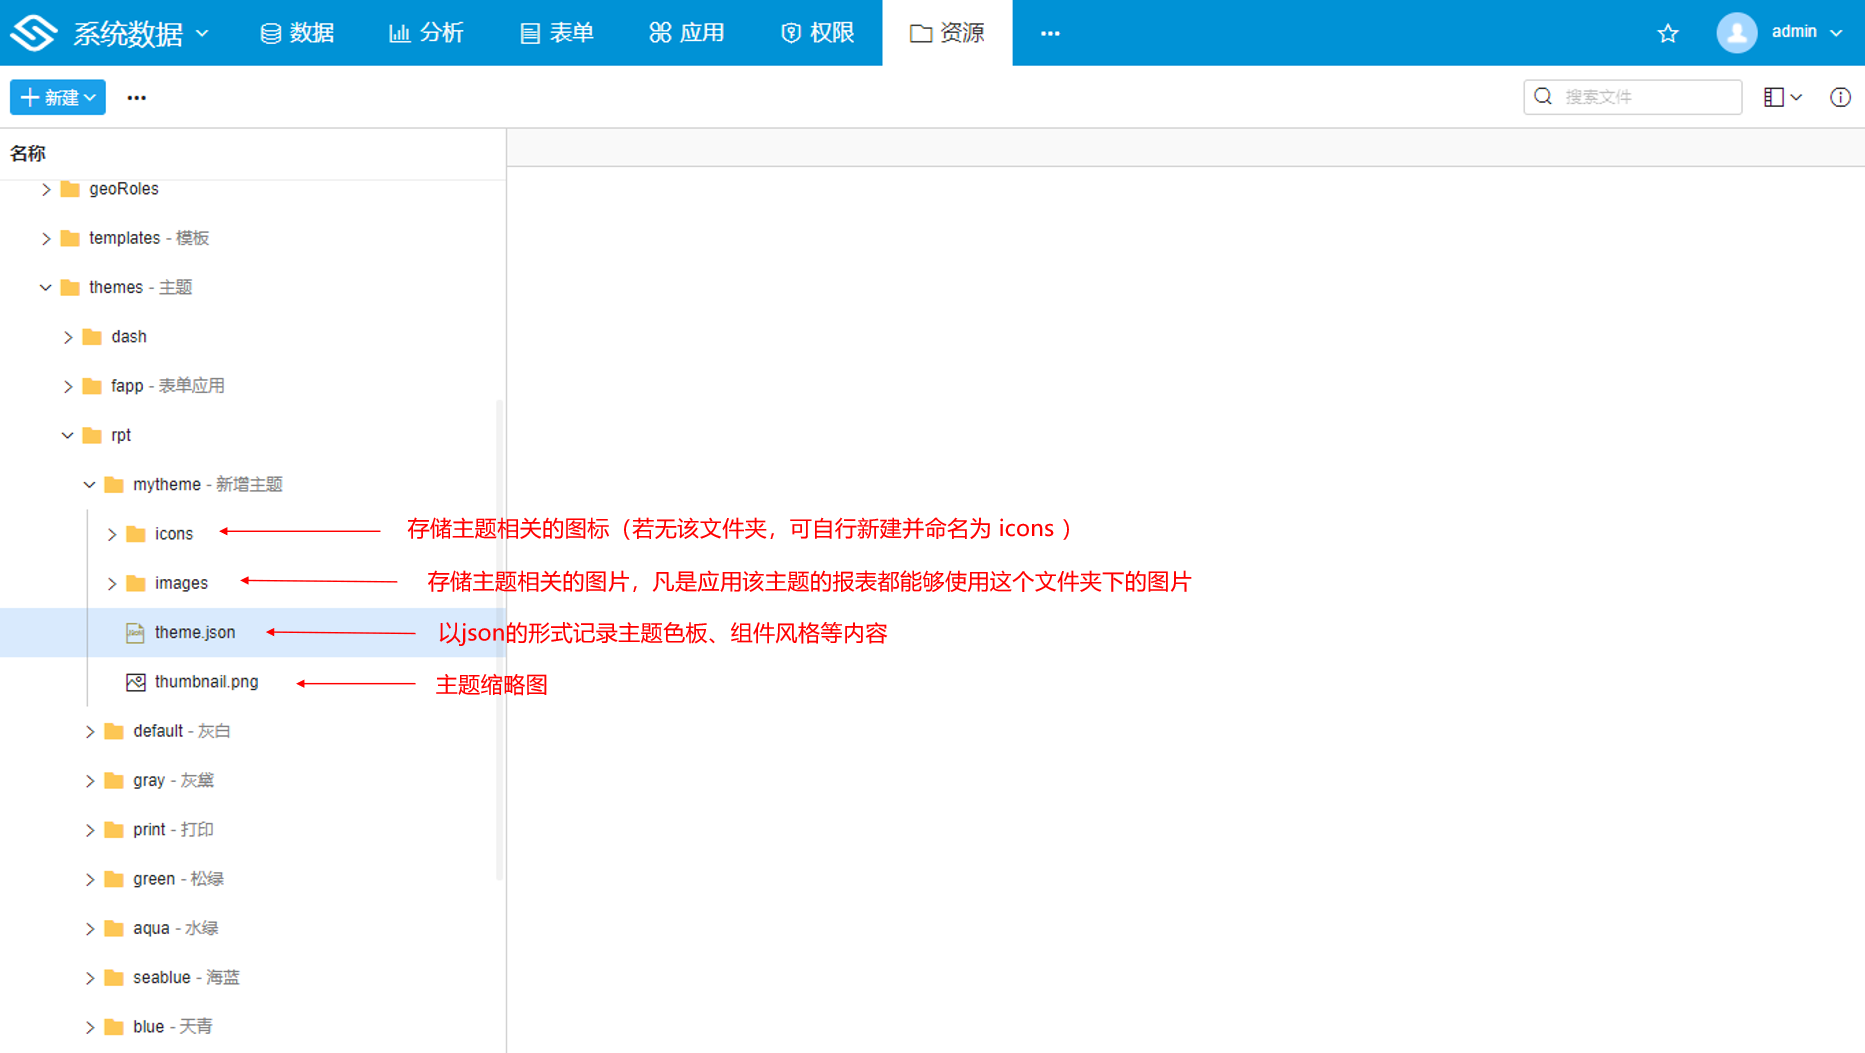Open the 权限 tab
This screenshot has width=1865, height=1053.
tap(817, 33)
